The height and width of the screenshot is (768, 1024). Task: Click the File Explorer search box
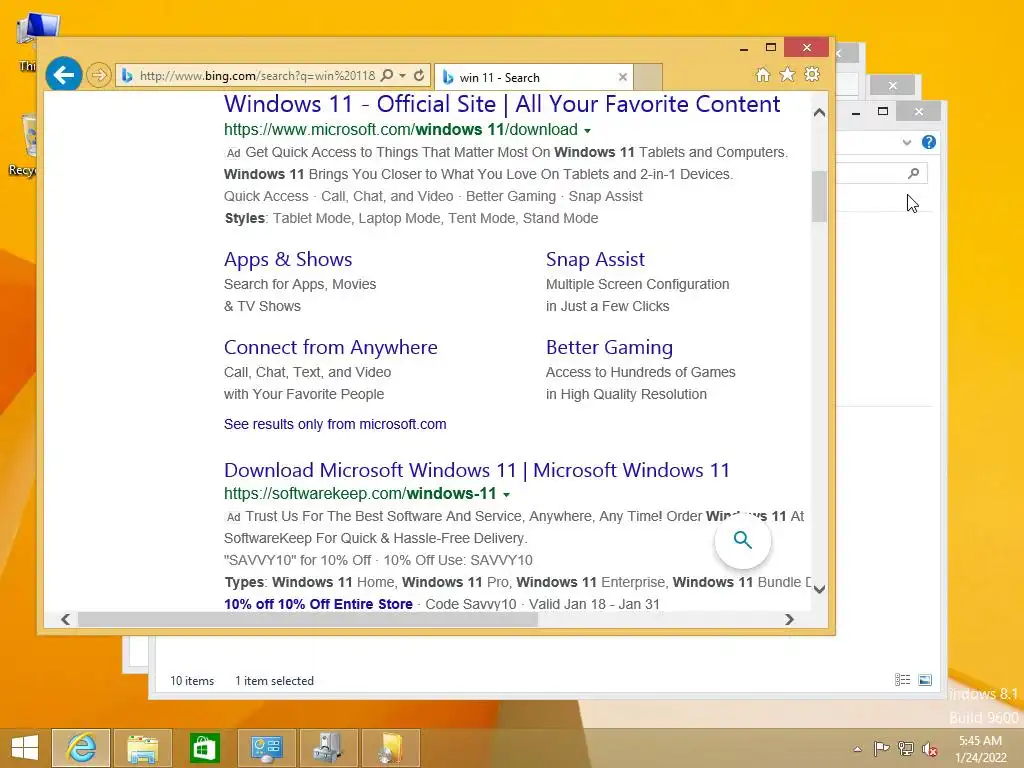(882, 173)
